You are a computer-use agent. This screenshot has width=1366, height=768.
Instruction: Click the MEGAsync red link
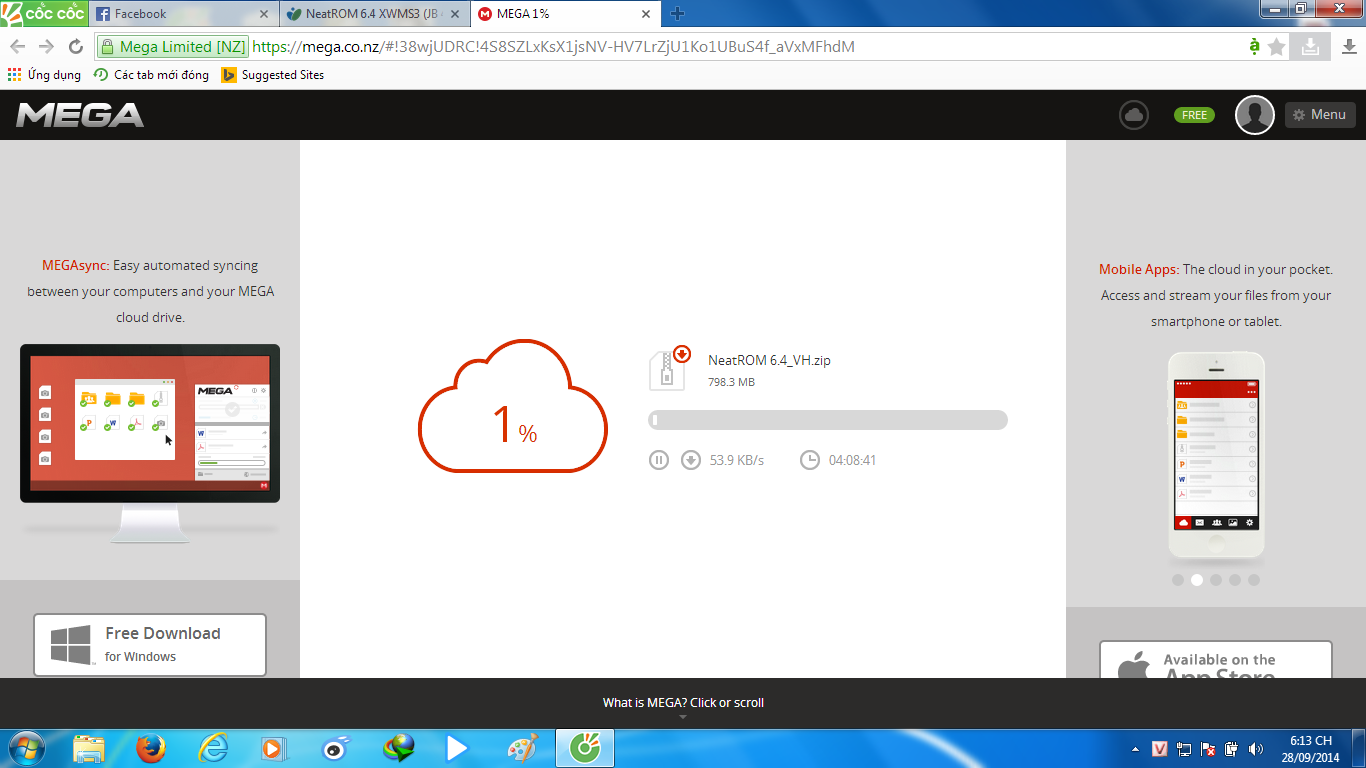point(75,266)
